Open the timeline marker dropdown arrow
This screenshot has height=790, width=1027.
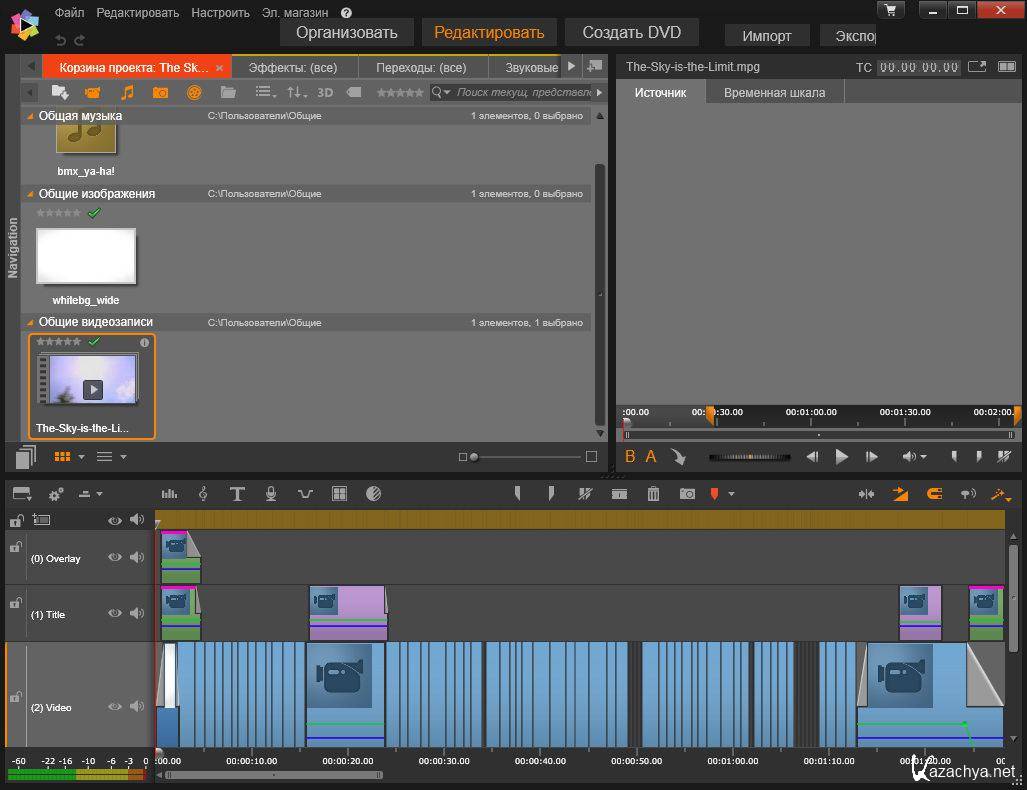[731, 494]
